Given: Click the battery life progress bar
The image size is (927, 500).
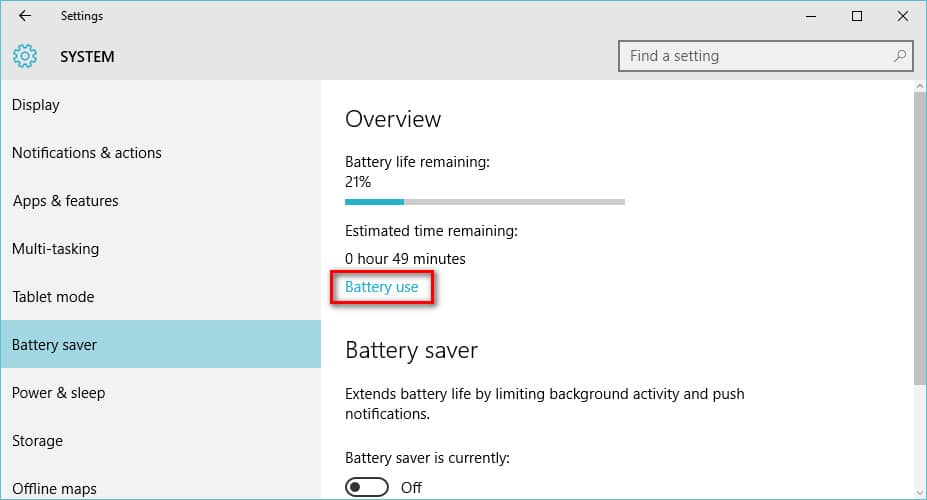Looking at the screenshot, I should 484,202.
